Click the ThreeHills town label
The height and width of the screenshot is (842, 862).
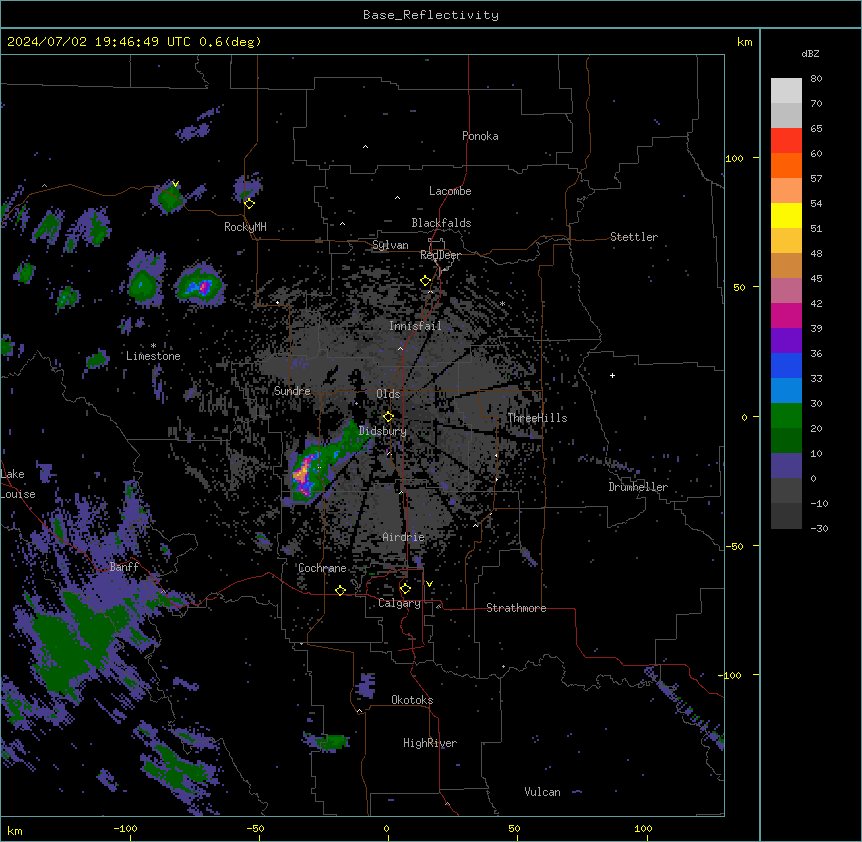537,418
